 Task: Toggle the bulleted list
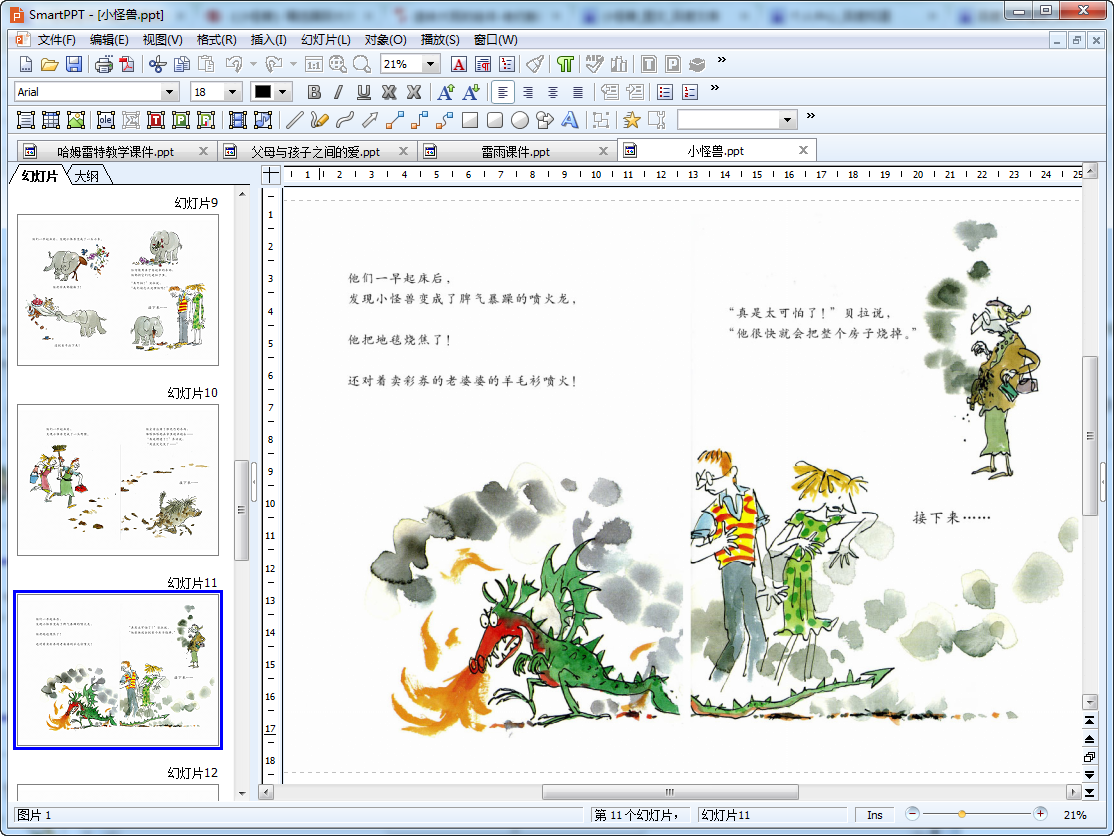[665, 92]
